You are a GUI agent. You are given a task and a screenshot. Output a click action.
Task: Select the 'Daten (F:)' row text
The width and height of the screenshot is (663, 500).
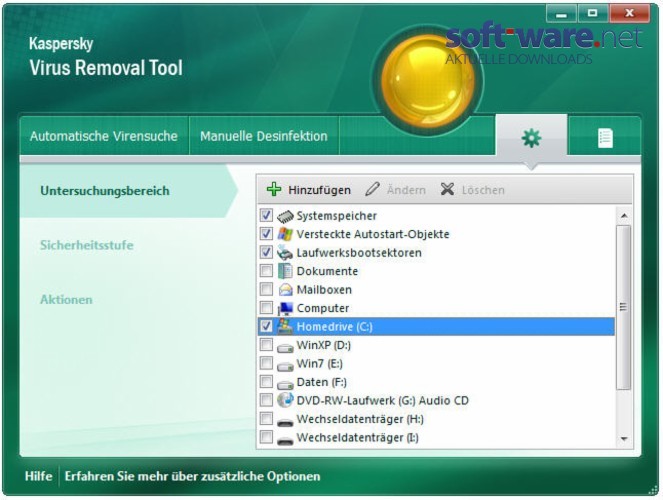click(322, 382)
